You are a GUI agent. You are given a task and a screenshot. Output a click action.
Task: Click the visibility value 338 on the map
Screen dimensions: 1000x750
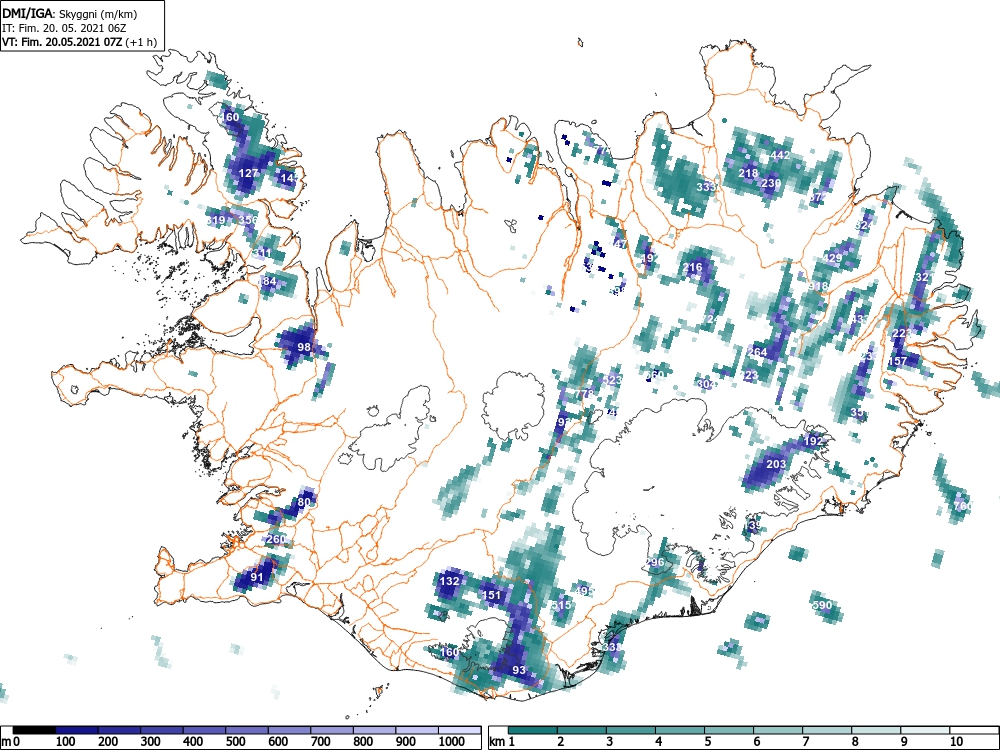[x=612, y=647]
